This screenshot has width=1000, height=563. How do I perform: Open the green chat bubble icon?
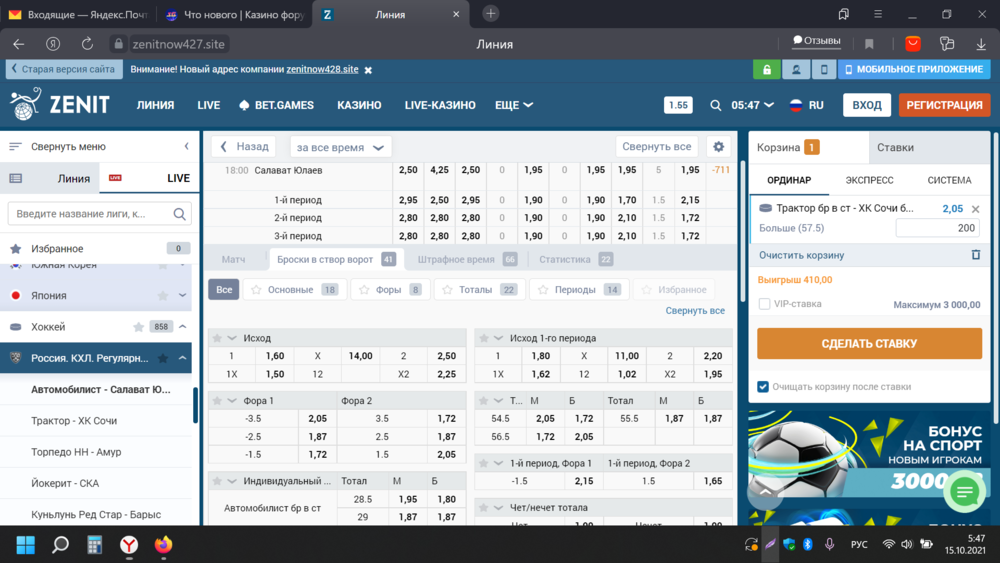(x=965, y=492)
